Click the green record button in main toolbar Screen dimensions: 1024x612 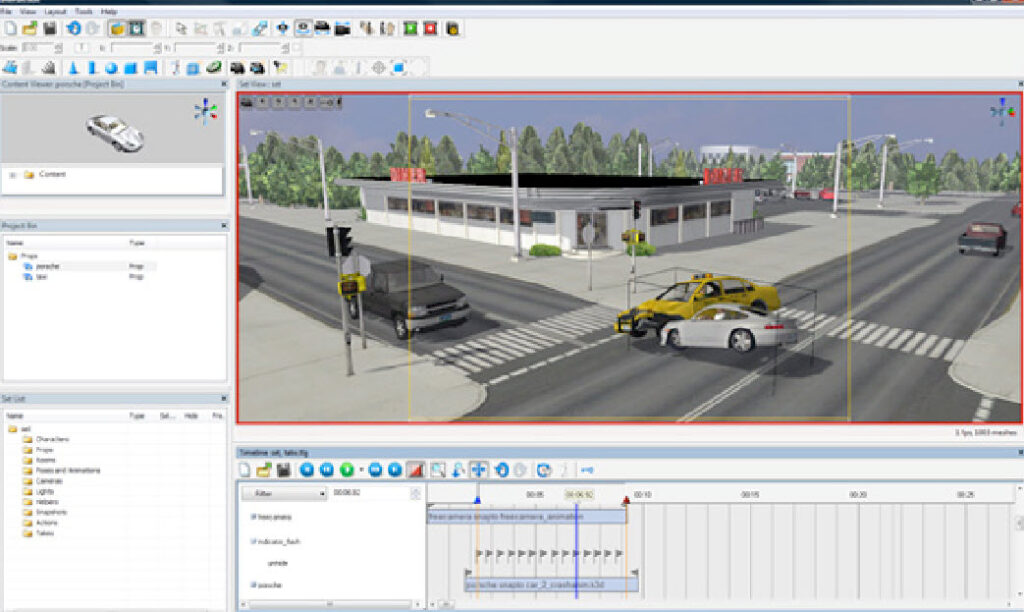409,28
